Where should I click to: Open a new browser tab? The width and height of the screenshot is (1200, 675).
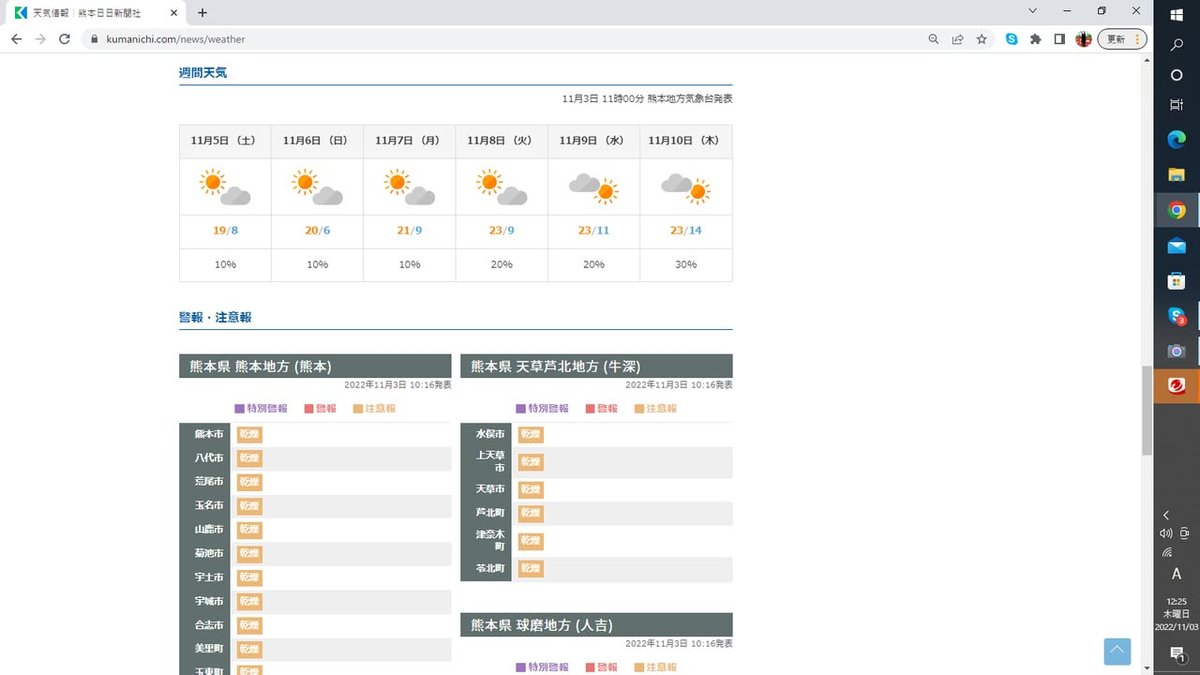tap(202, 13)
